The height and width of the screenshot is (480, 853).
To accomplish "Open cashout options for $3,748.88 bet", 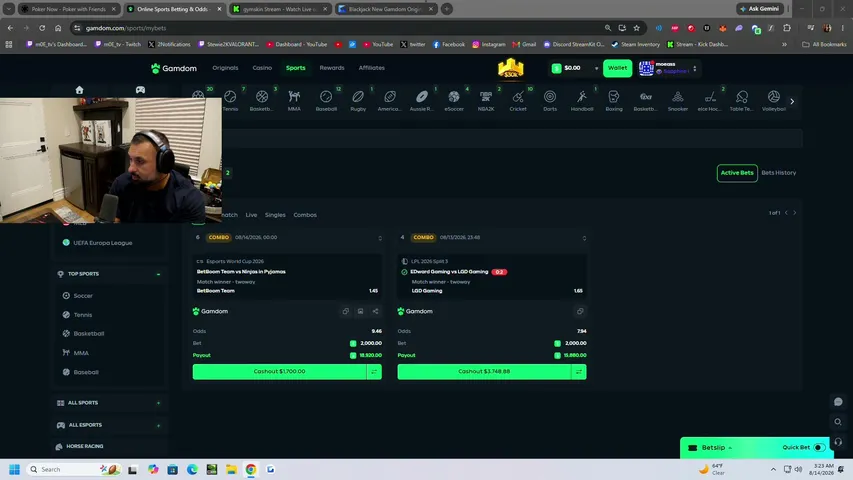I will click(579, 372).
